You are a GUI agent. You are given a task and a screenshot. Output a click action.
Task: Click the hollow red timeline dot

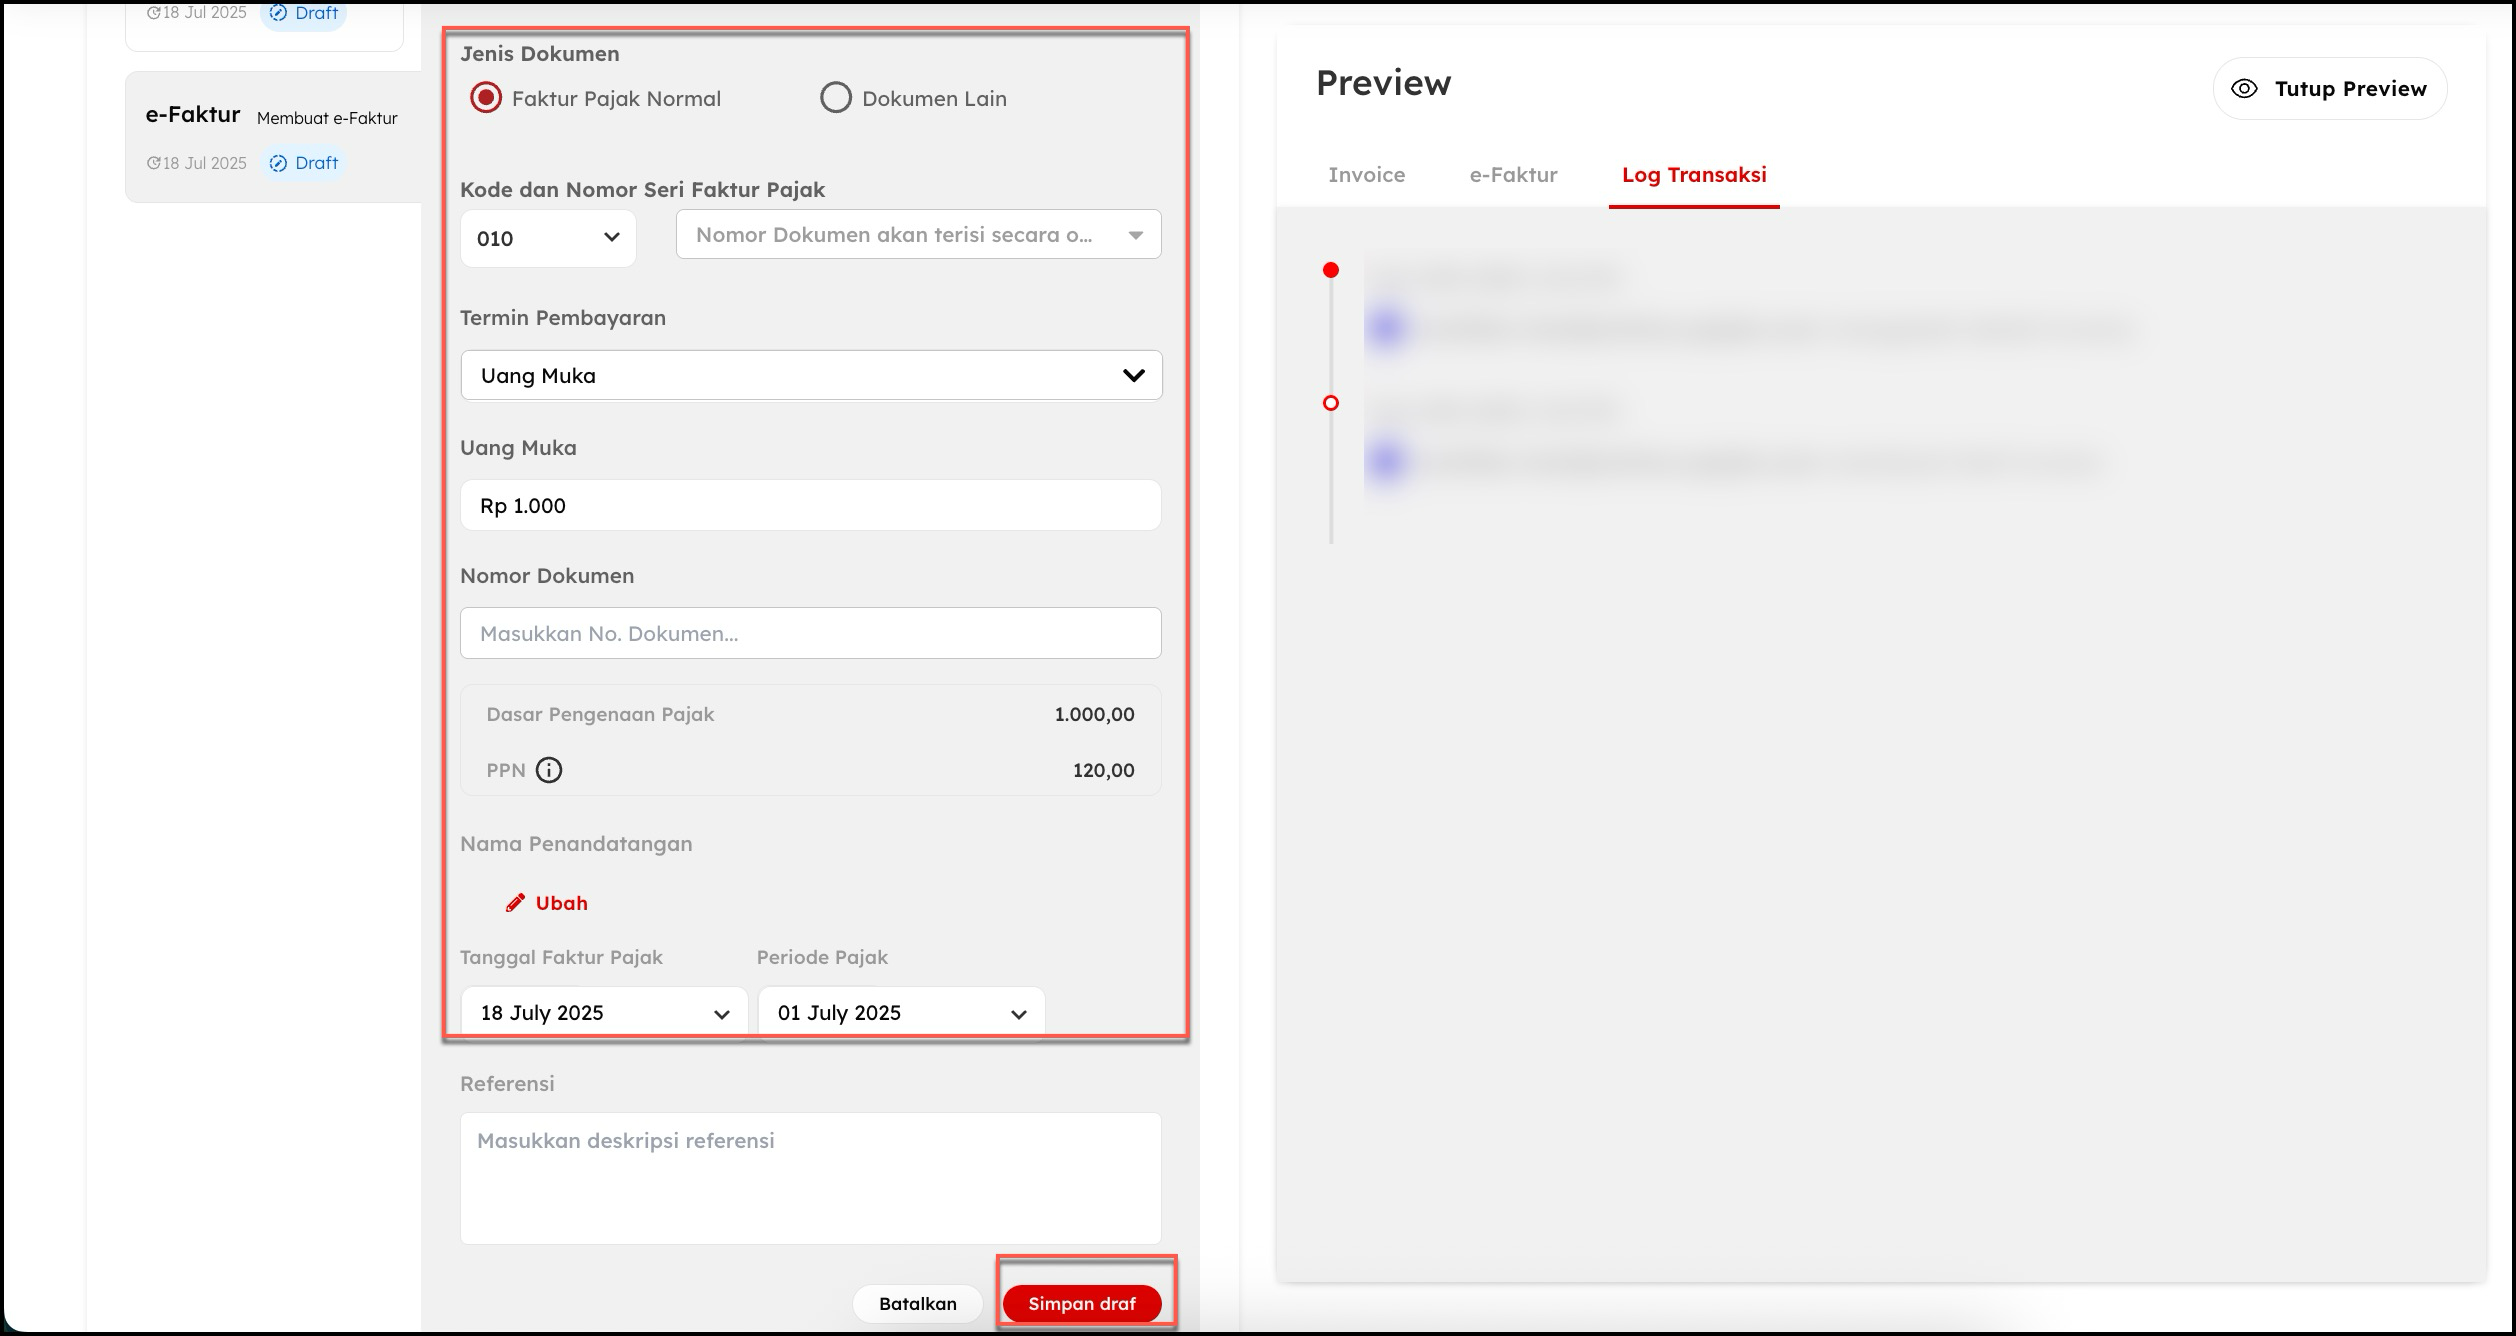tap(1330, 403)
